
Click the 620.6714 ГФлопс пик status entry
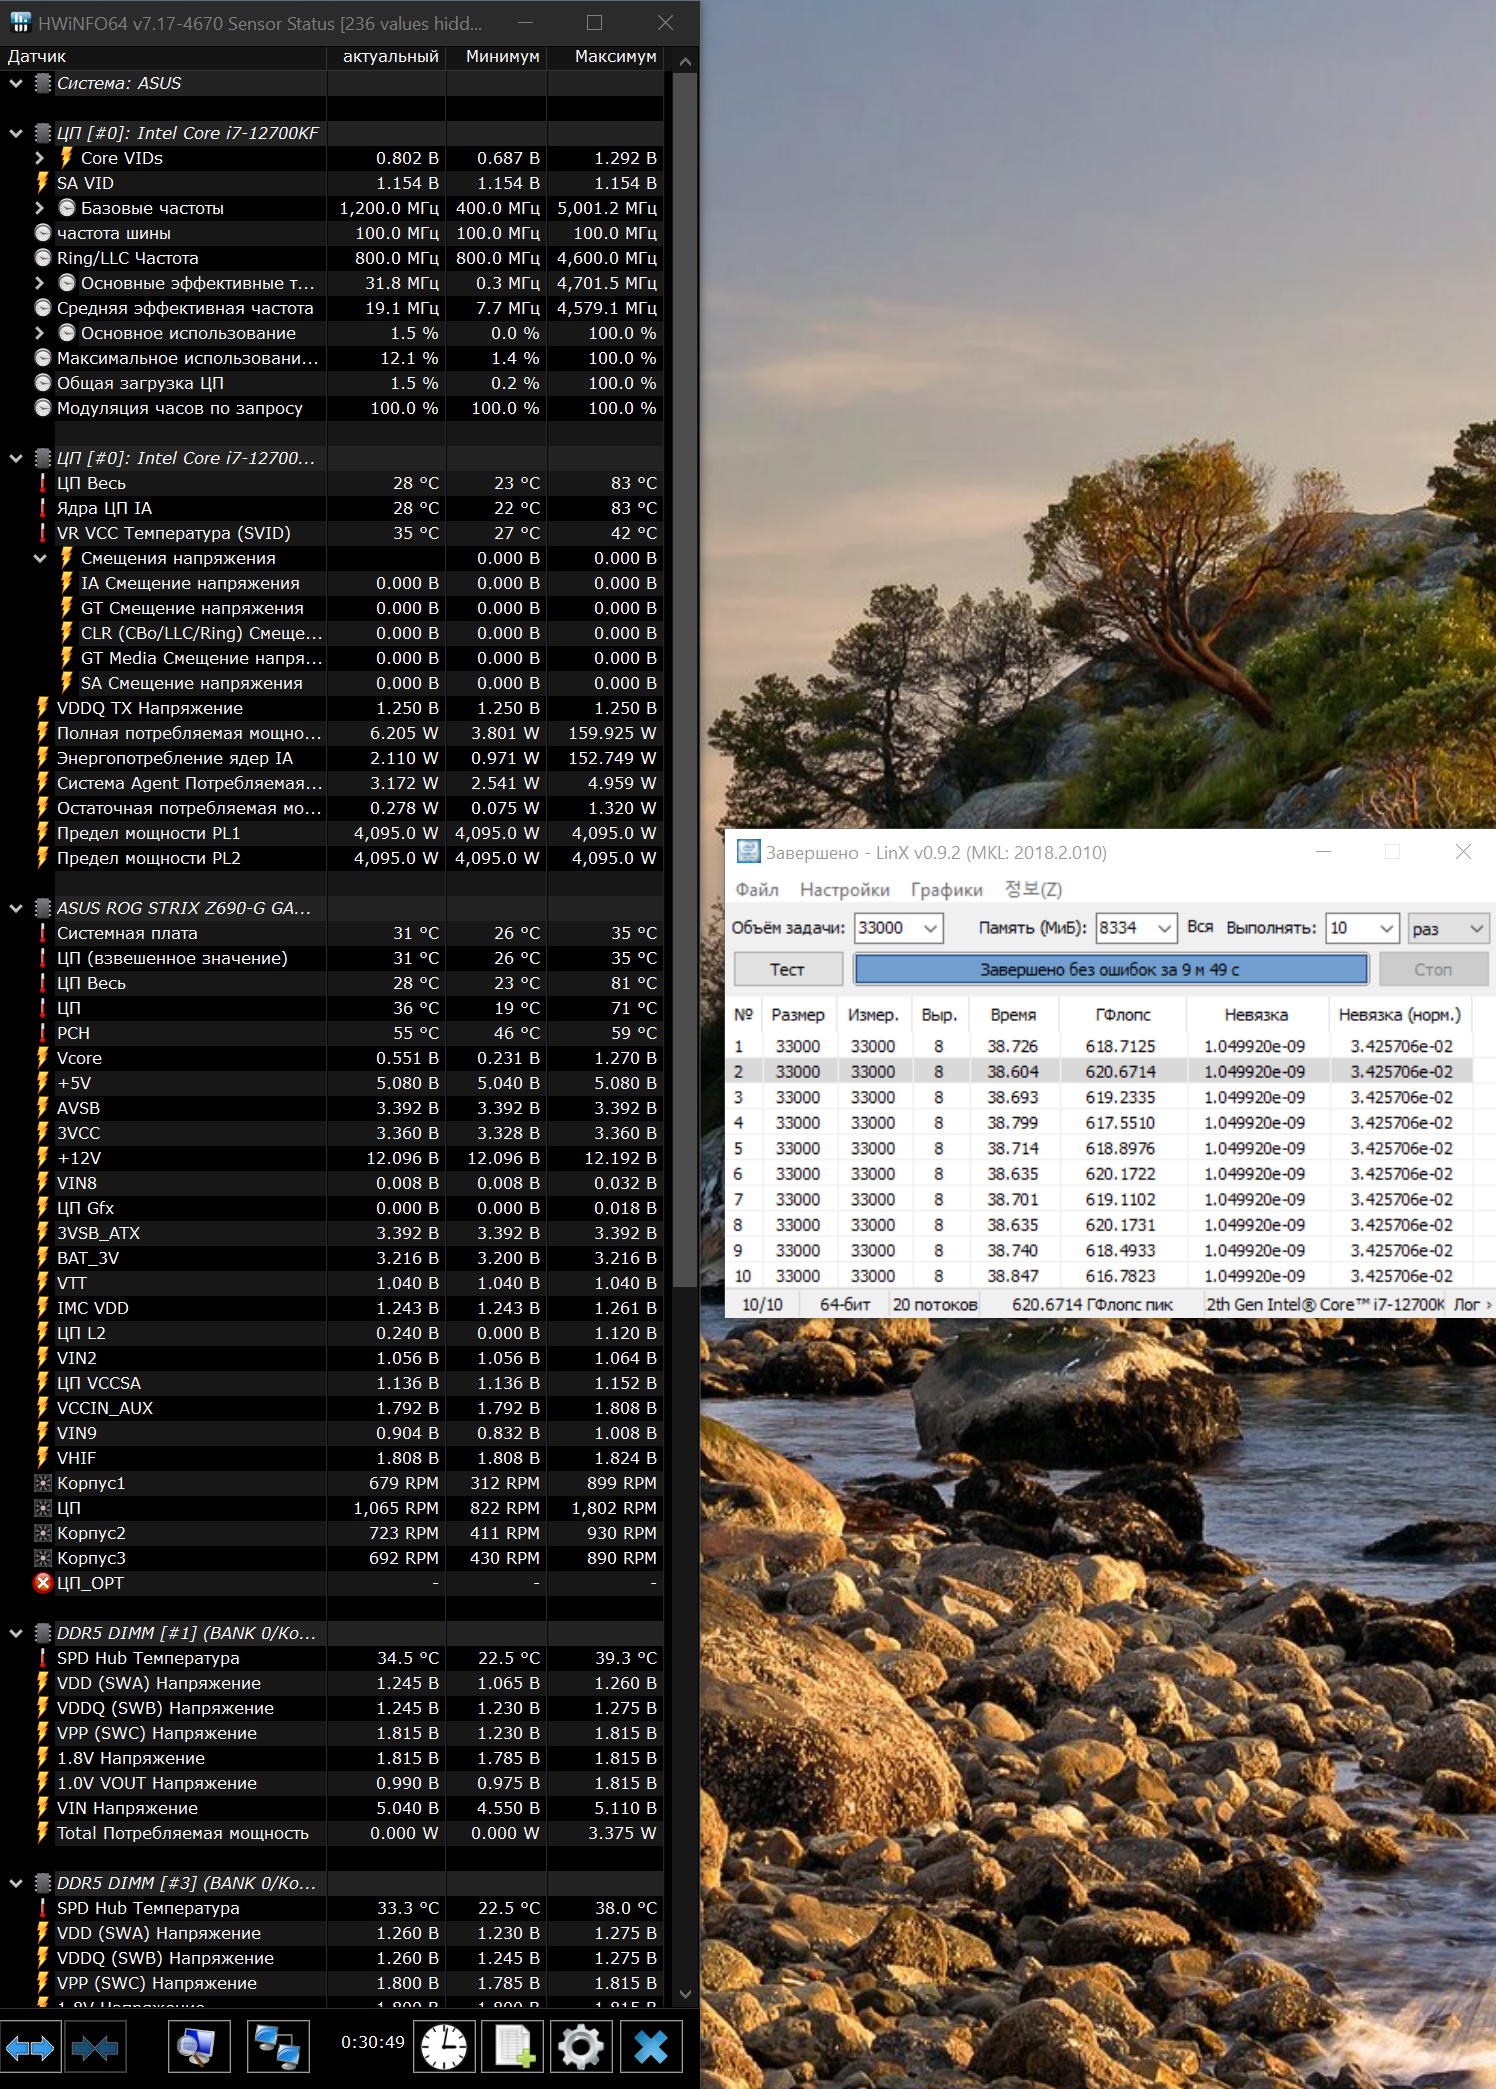tap(1092, 1304)
